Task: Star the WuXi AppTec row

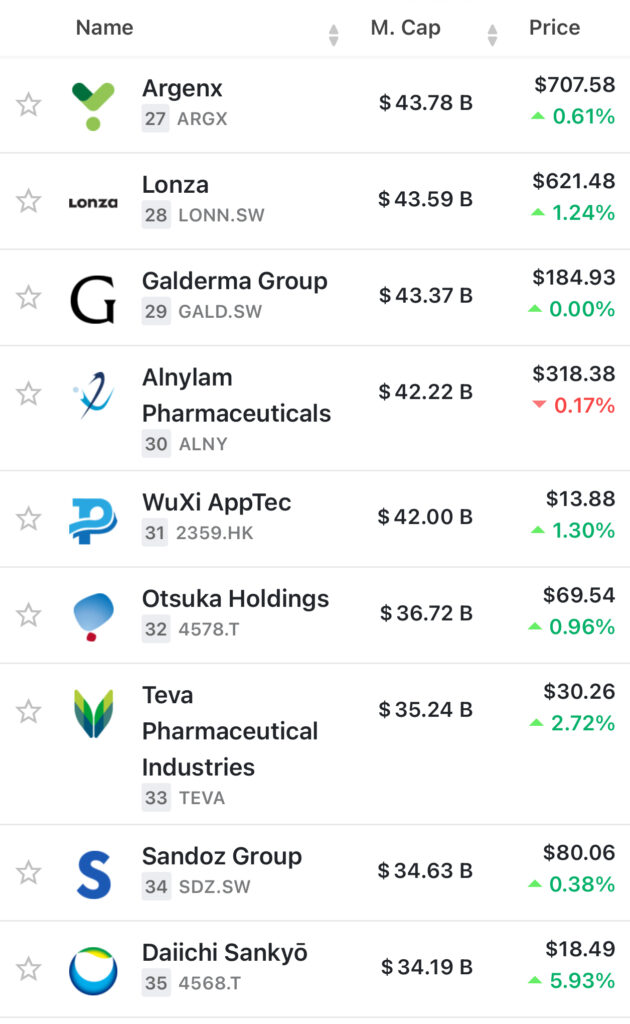Action: tap(29, 519)
